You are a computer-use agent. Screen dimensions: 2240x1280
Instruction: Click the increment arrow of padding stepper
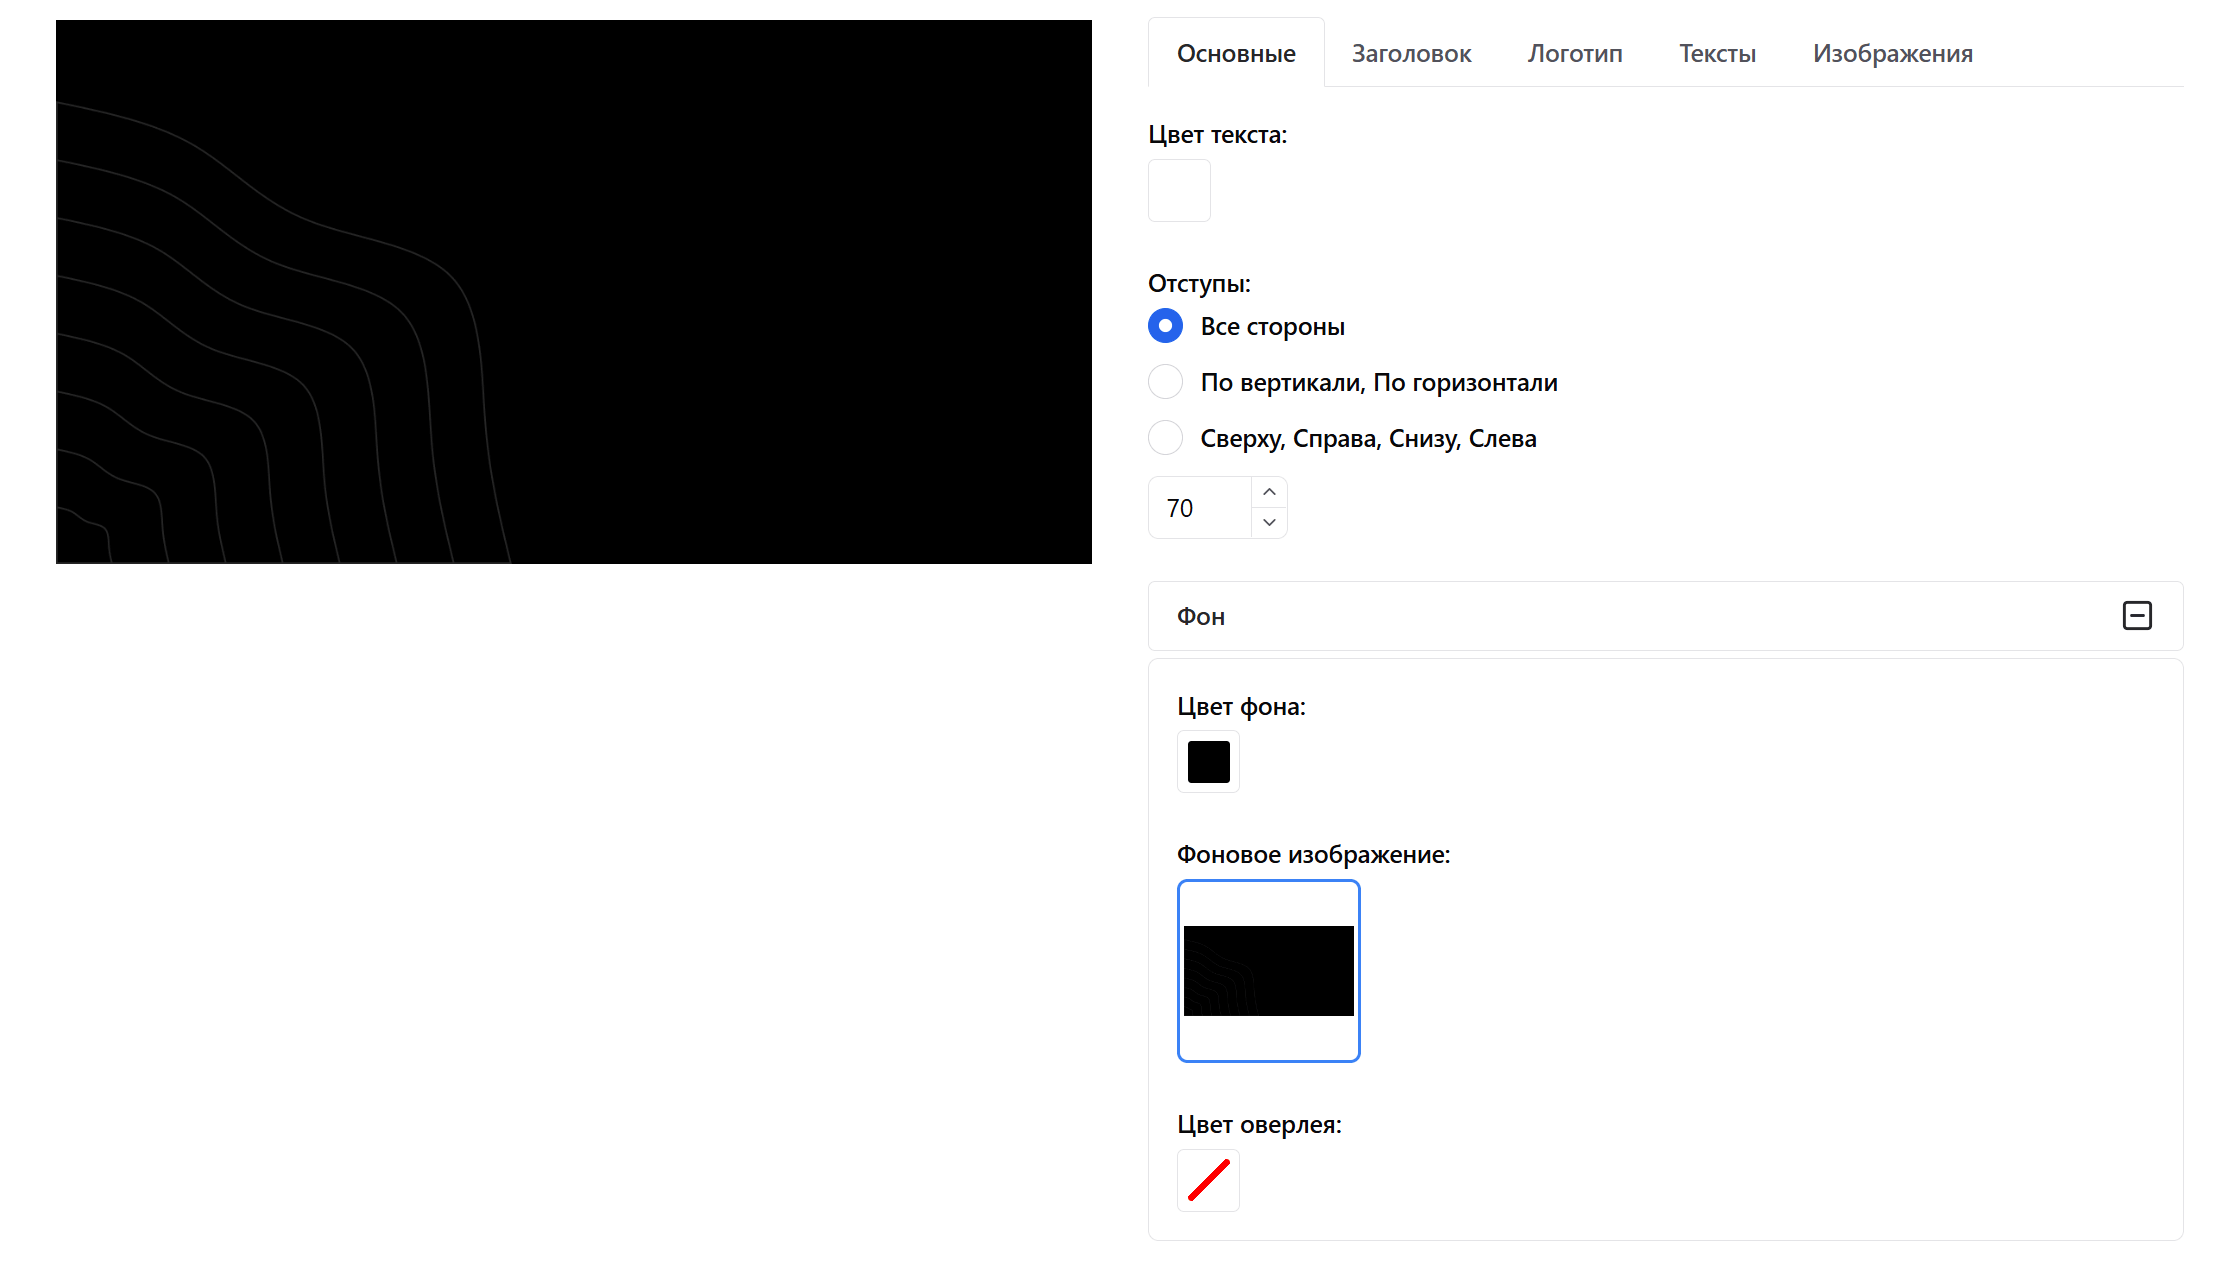[1269, 492]
